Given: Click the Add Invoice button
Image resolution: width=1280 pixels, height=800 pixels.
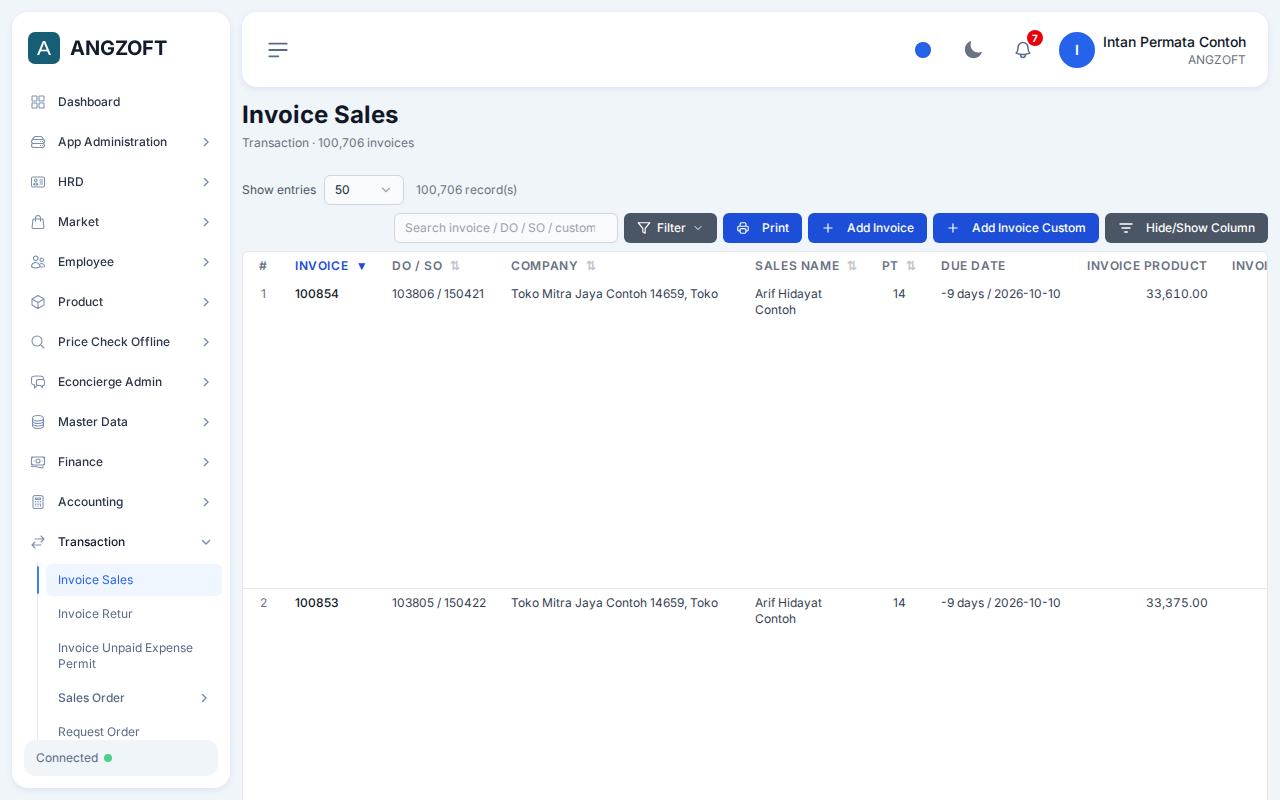Looking at the screenshot, I should [x=867, y=228].
